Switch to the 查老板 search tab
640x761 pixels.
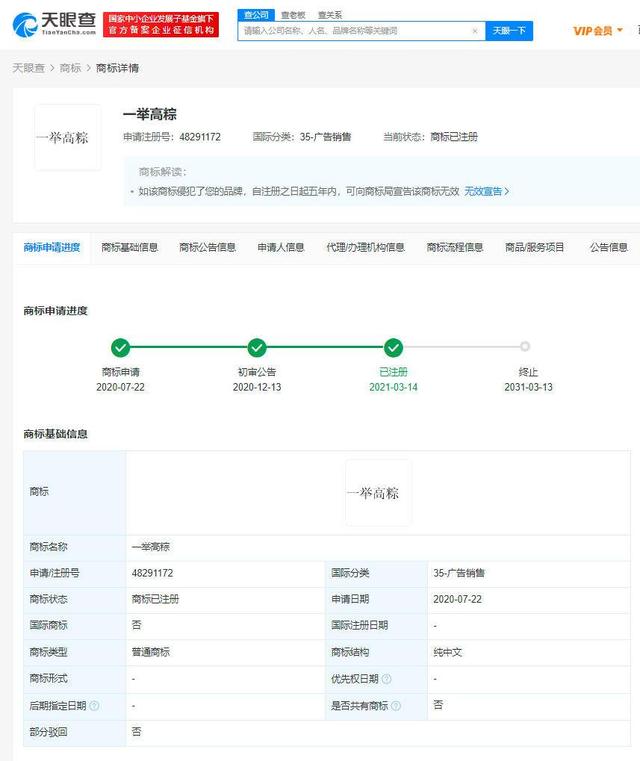tap(293, 15)
